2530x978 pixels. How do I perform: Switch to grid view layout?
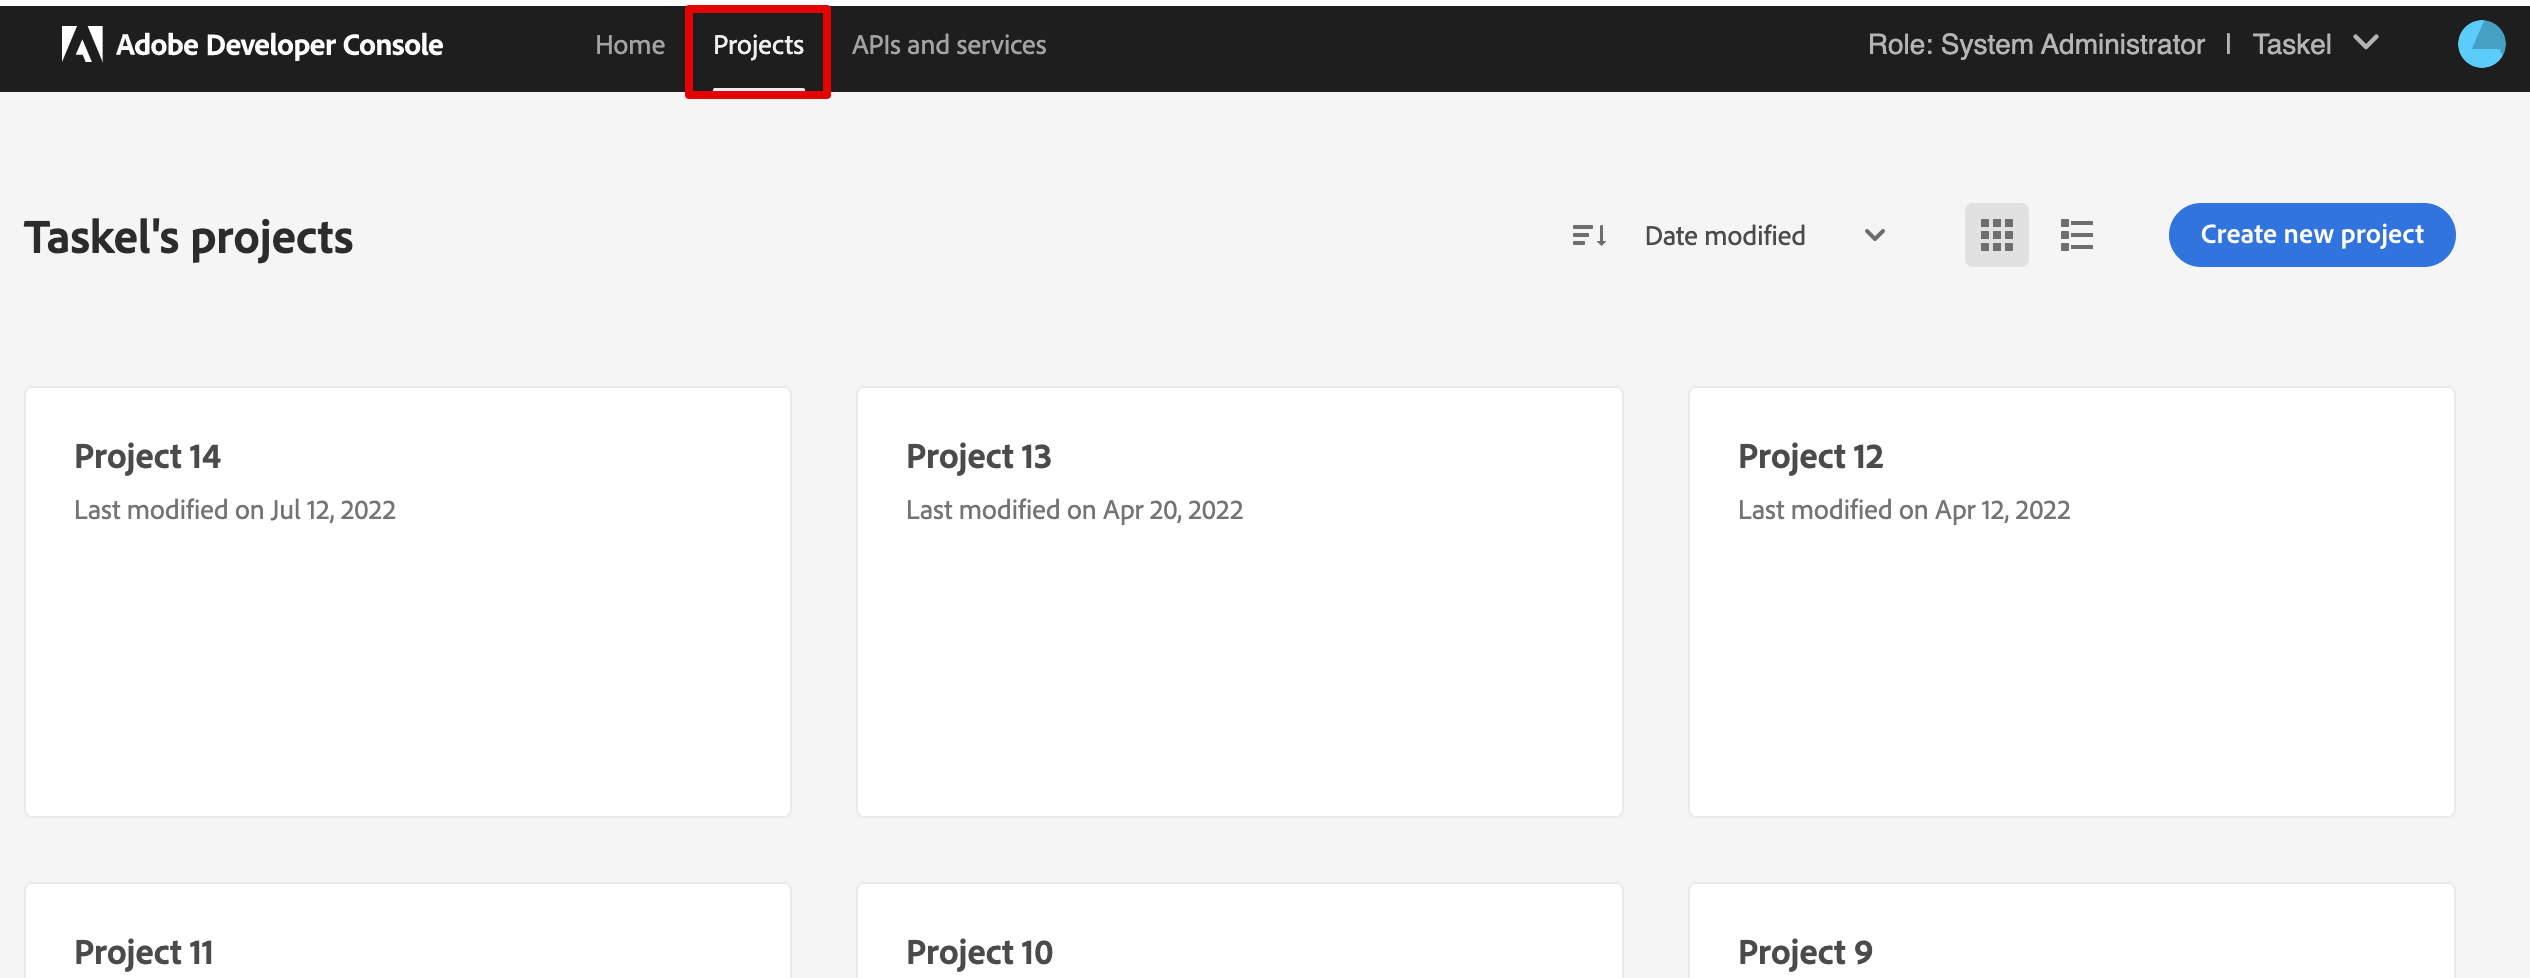[x=1996, y=236]
